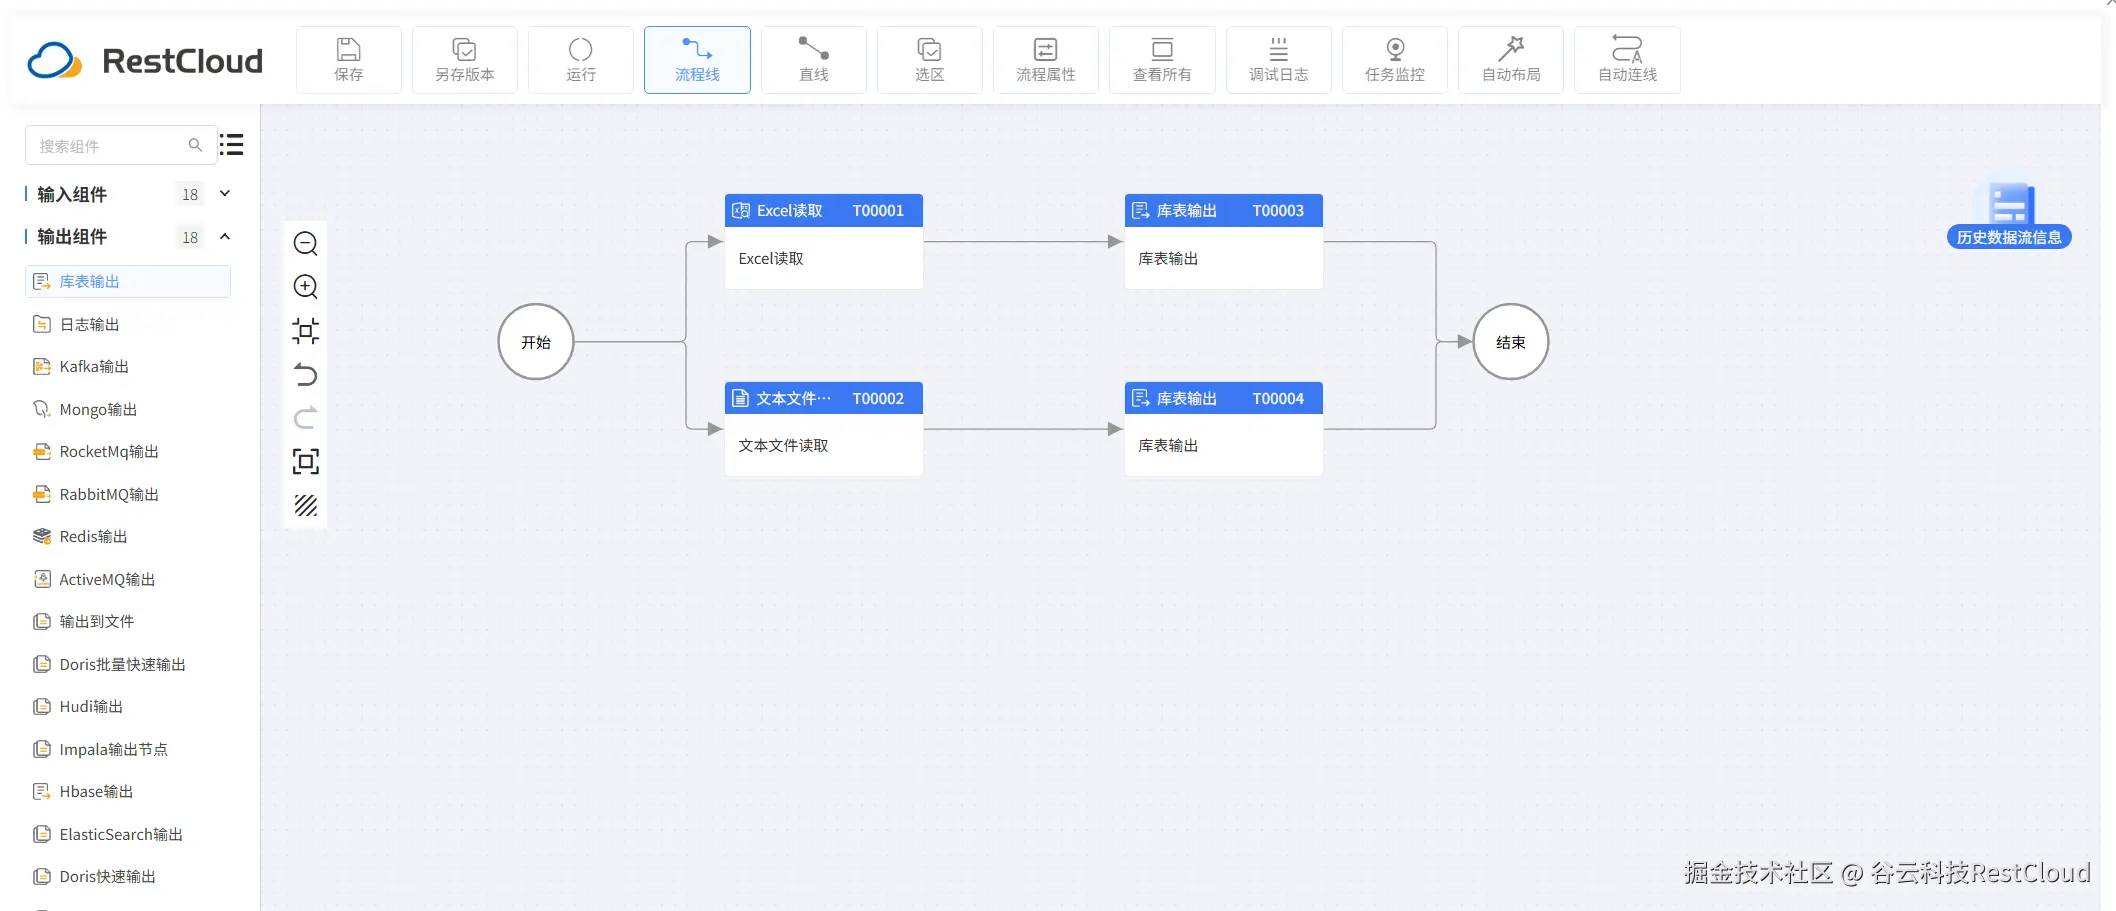
Task: Select ActiveMQ输出 component
Action: point(128,579)
